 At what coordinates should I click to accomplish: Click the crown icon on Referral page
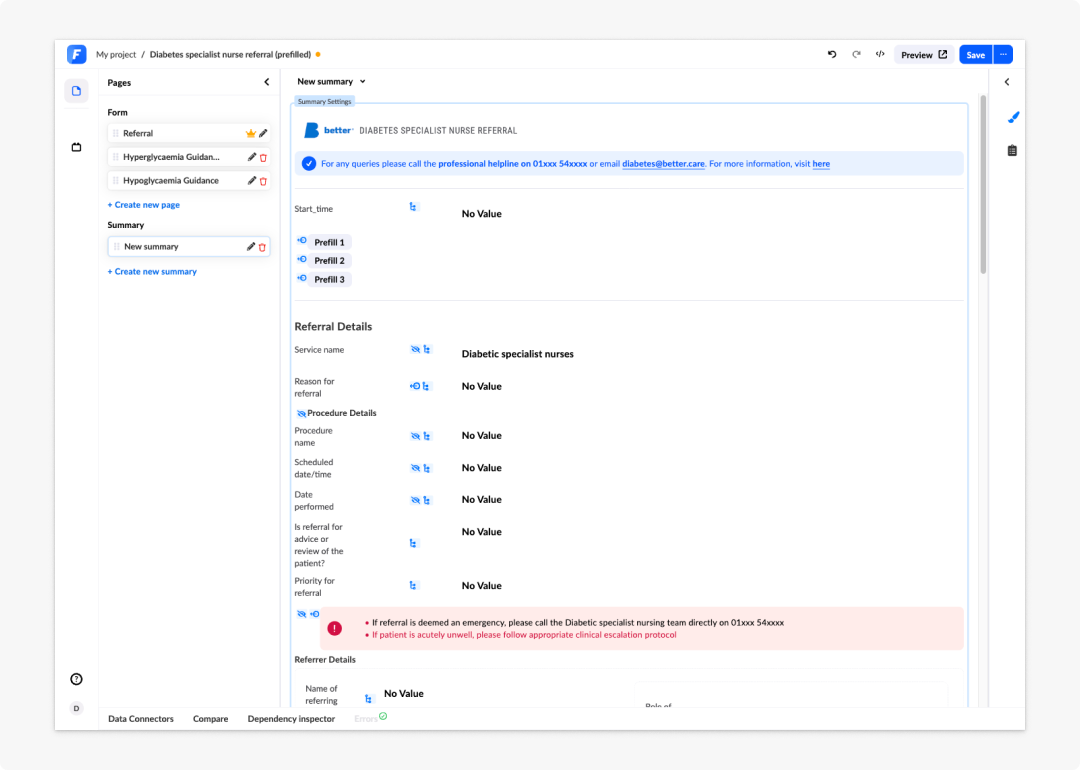click(x=251, y=134)
